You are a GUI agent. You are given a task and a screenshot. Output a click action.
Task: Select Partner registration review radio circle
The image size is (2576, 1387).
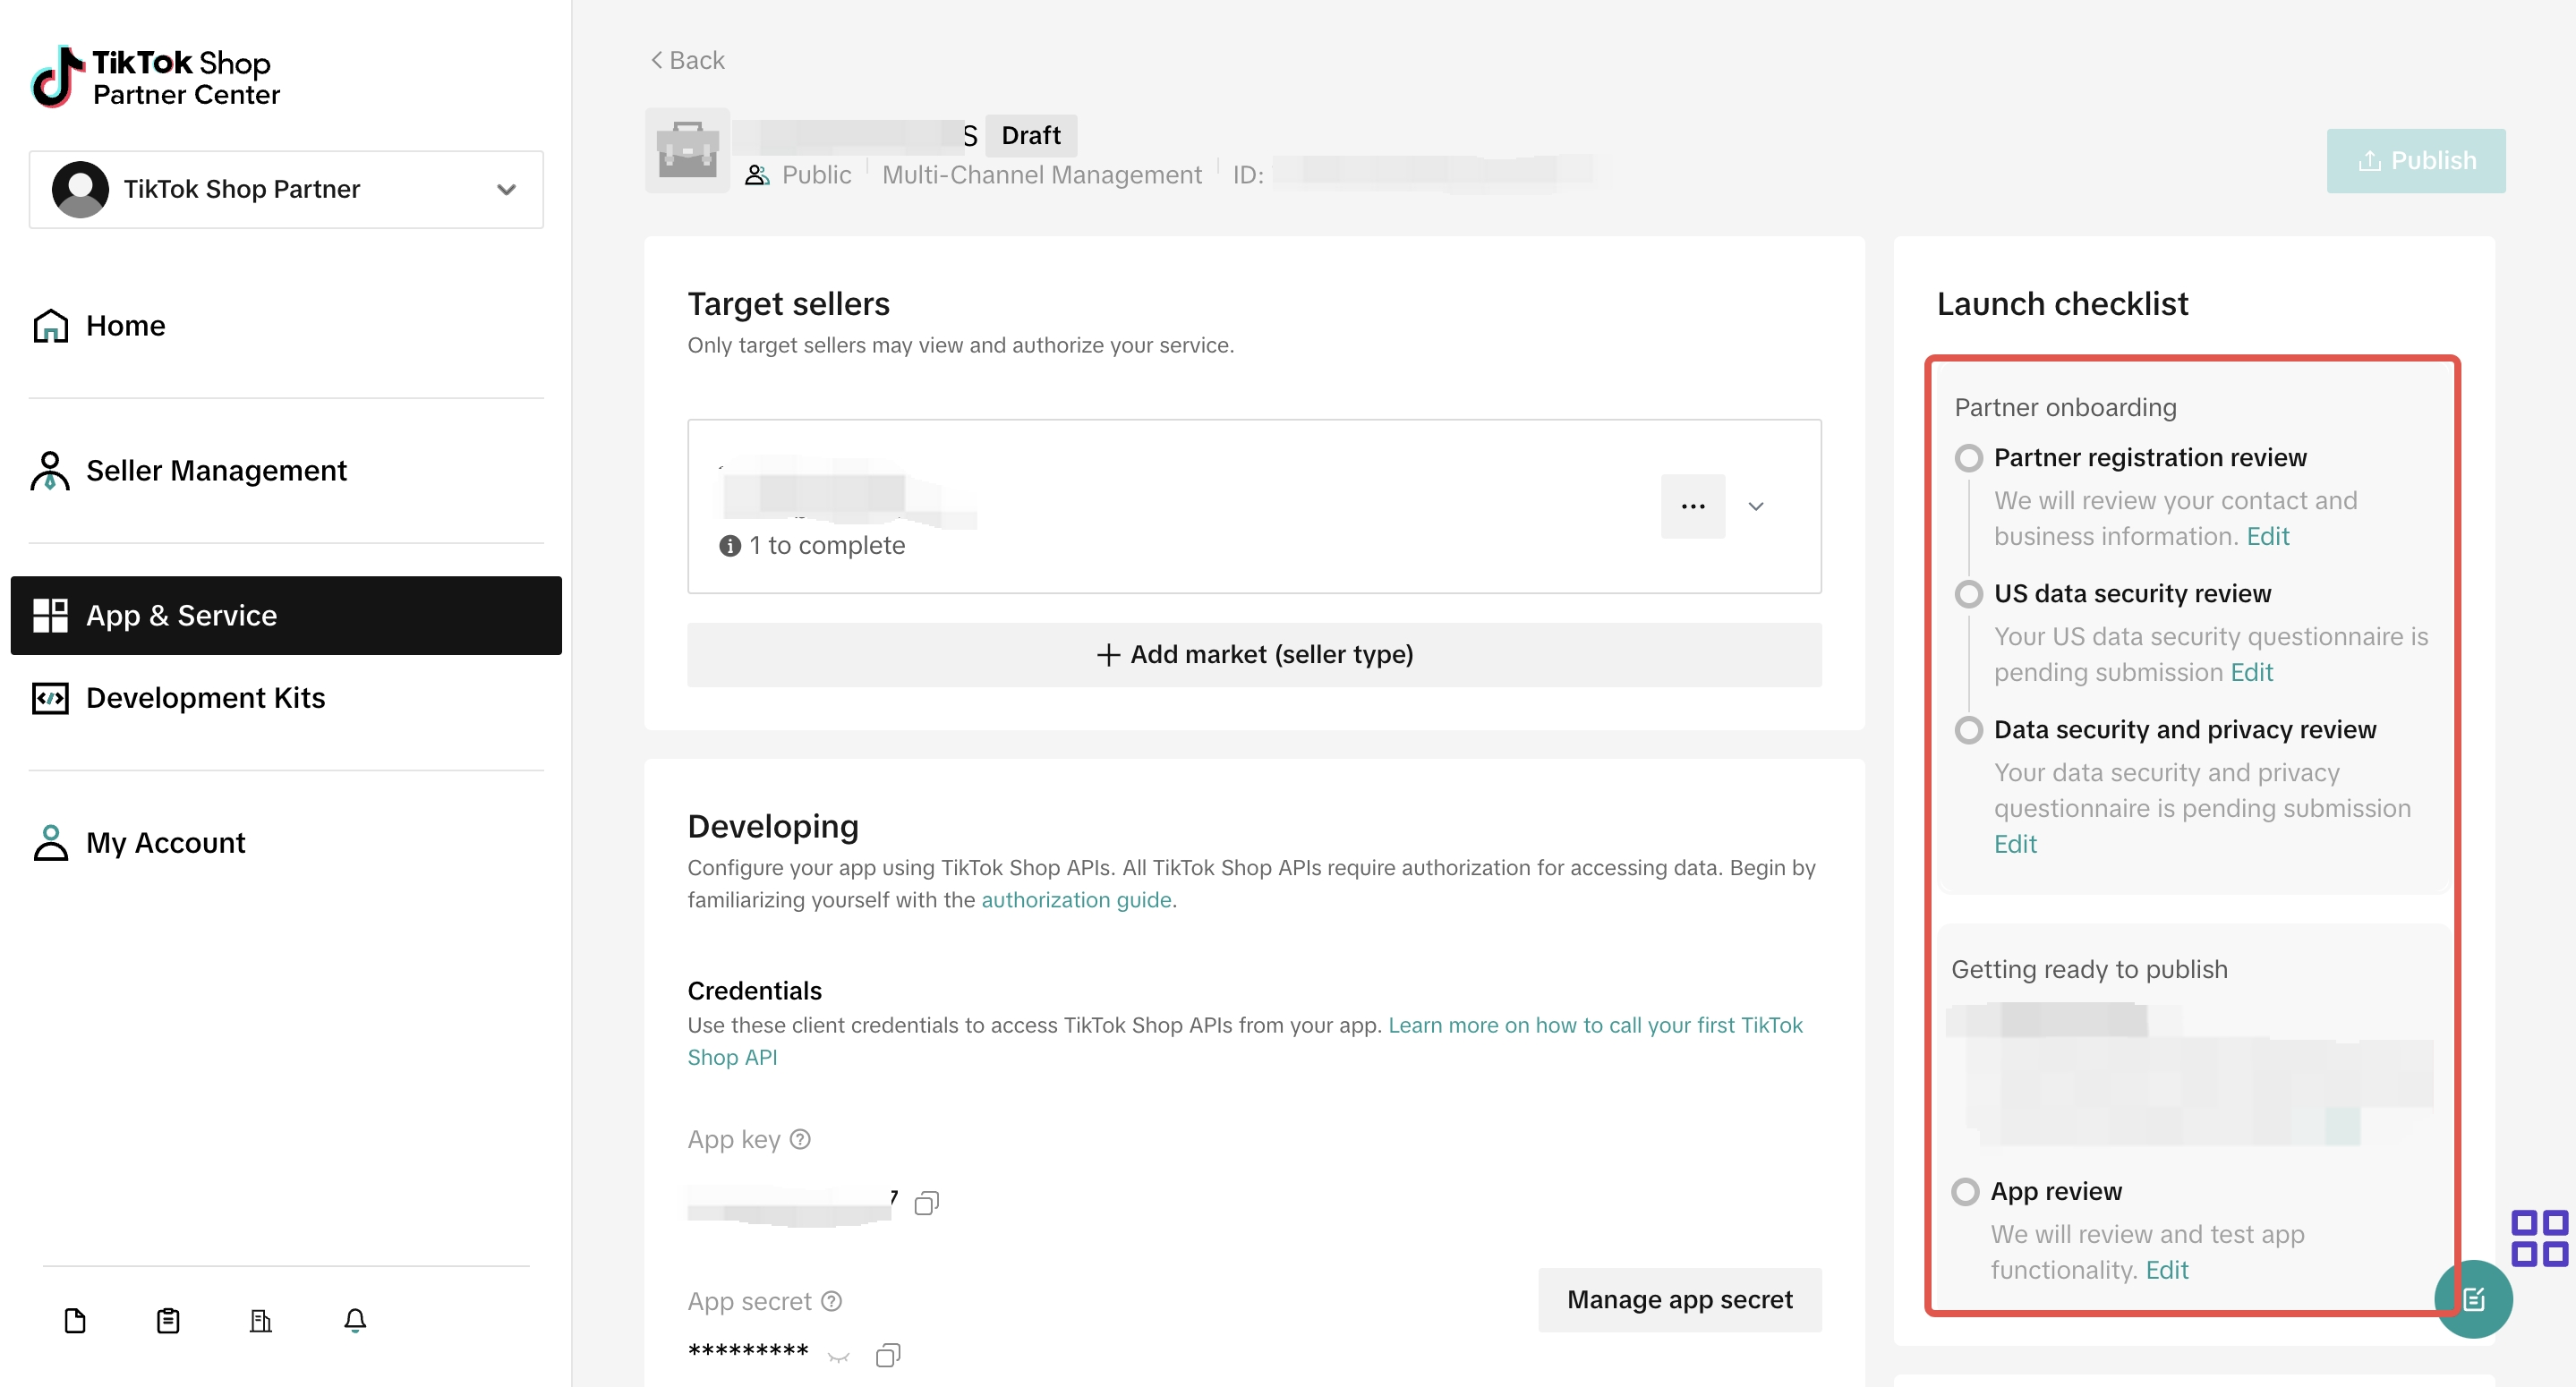(x=1968, y=458)
